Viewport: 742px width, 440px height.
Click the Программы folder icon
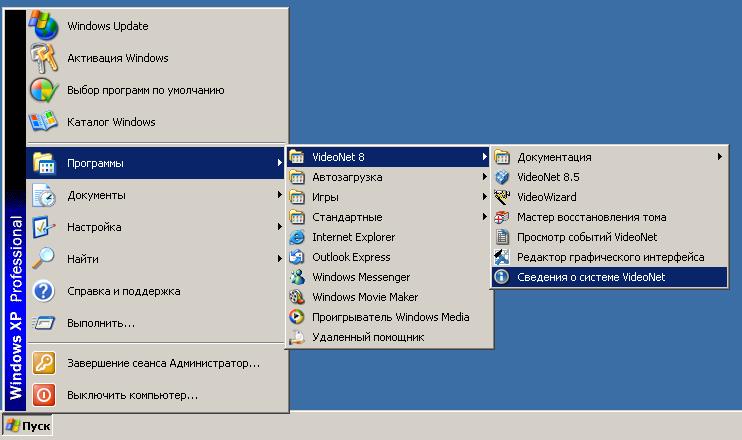click(44, 163)
